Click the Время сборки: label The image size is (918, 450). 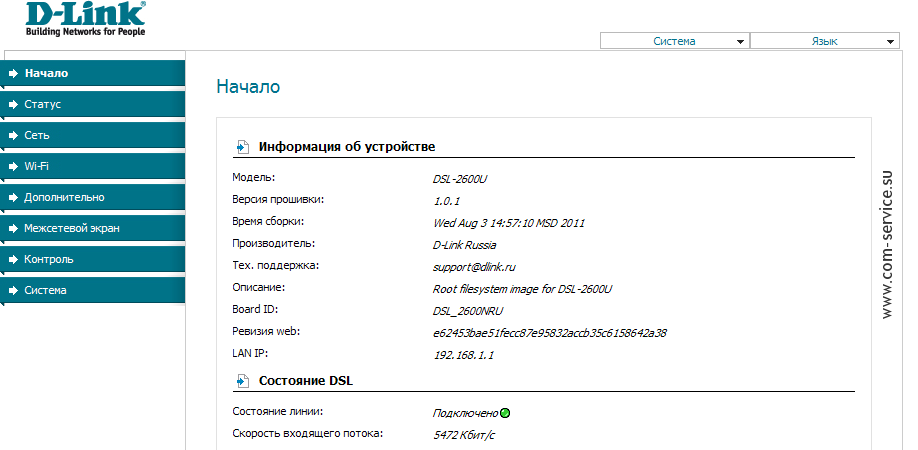point(268,221)
